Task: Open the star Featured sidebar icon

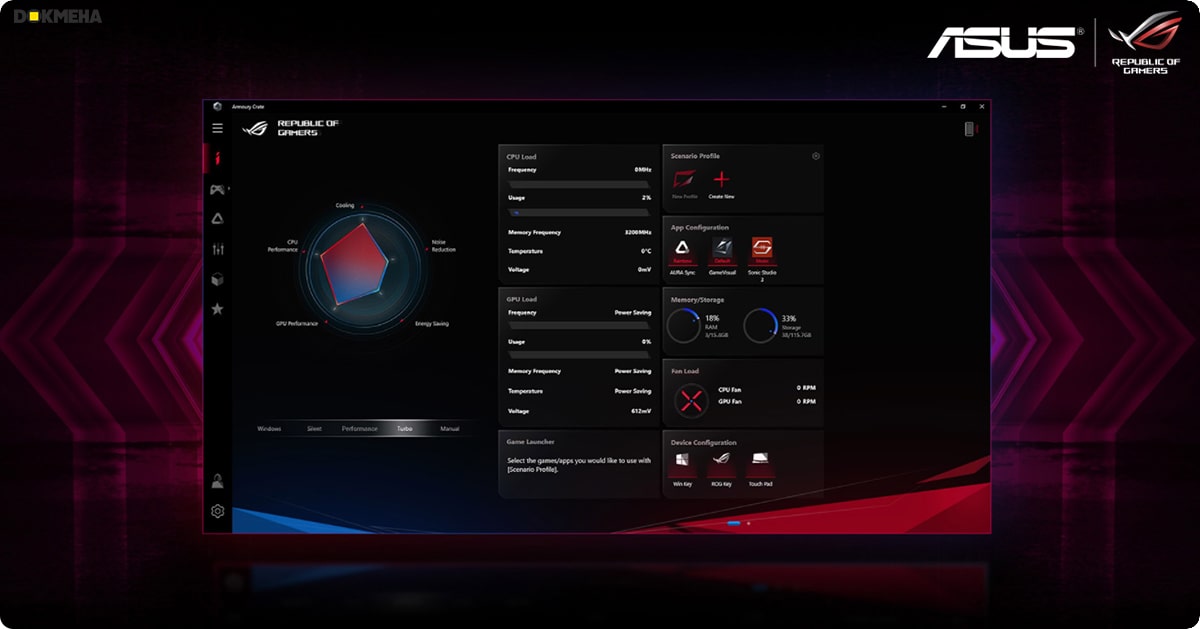Action: point(217,309)
